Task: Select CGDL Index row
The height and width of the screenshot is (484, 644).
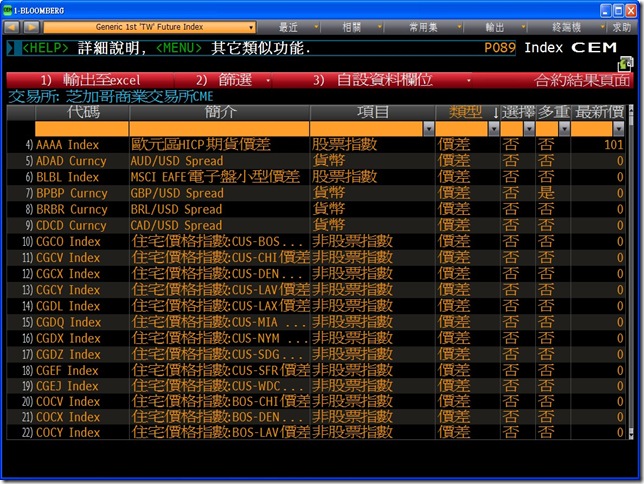Action: point(316,306)
